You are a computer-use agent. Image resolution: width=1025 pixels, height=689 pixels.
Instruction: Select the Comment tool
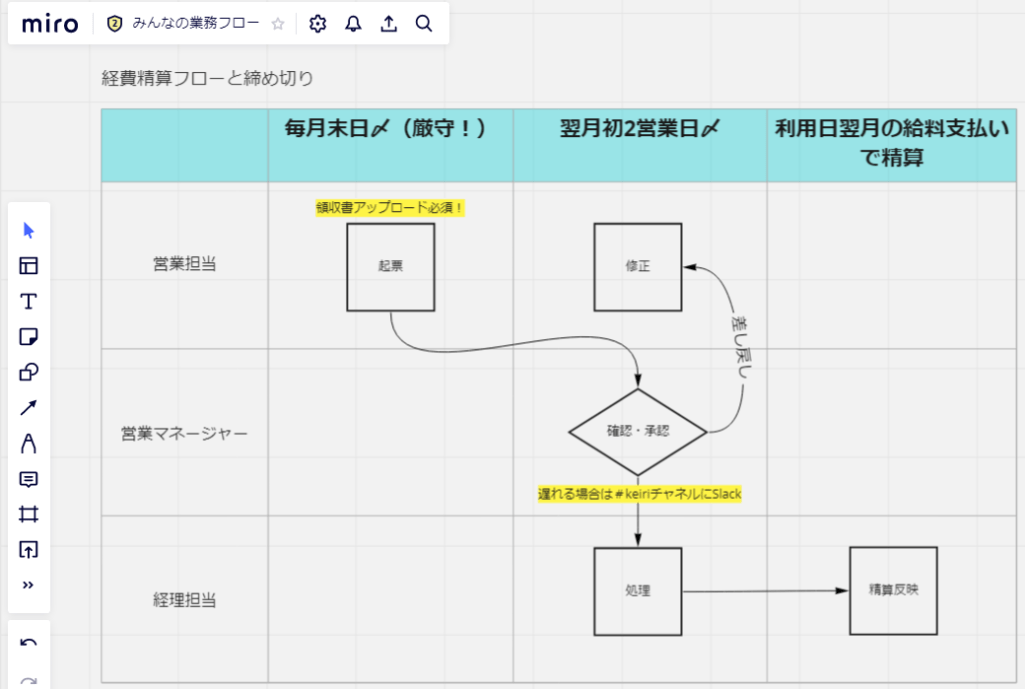pyautogui.click(x=28, y=479)
